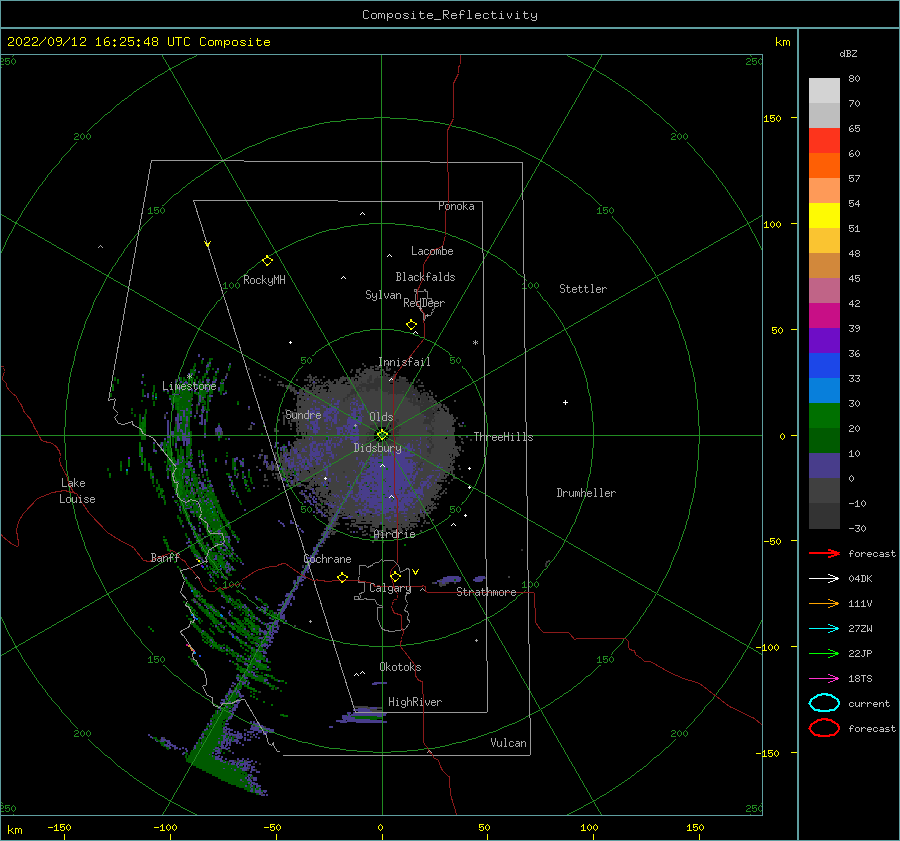Viewport: 900px width, 841px height.
Task: Click the orange 111V arrow in legend
Action: tap(824, 603)
